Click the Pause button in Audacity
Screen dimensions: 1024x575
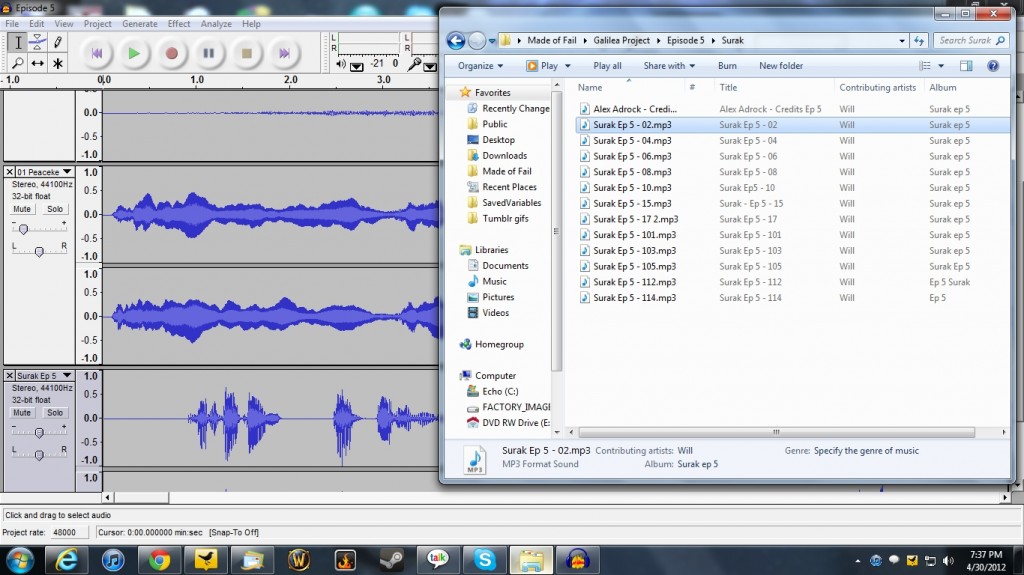[209, 54]
